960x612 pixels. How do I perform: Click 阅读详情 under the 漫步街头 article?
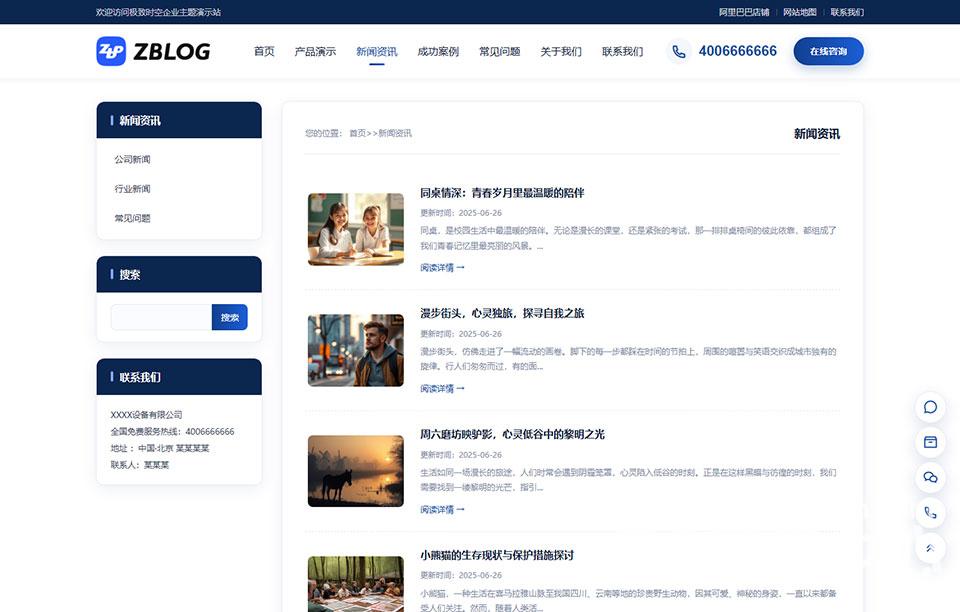point(442,389)
